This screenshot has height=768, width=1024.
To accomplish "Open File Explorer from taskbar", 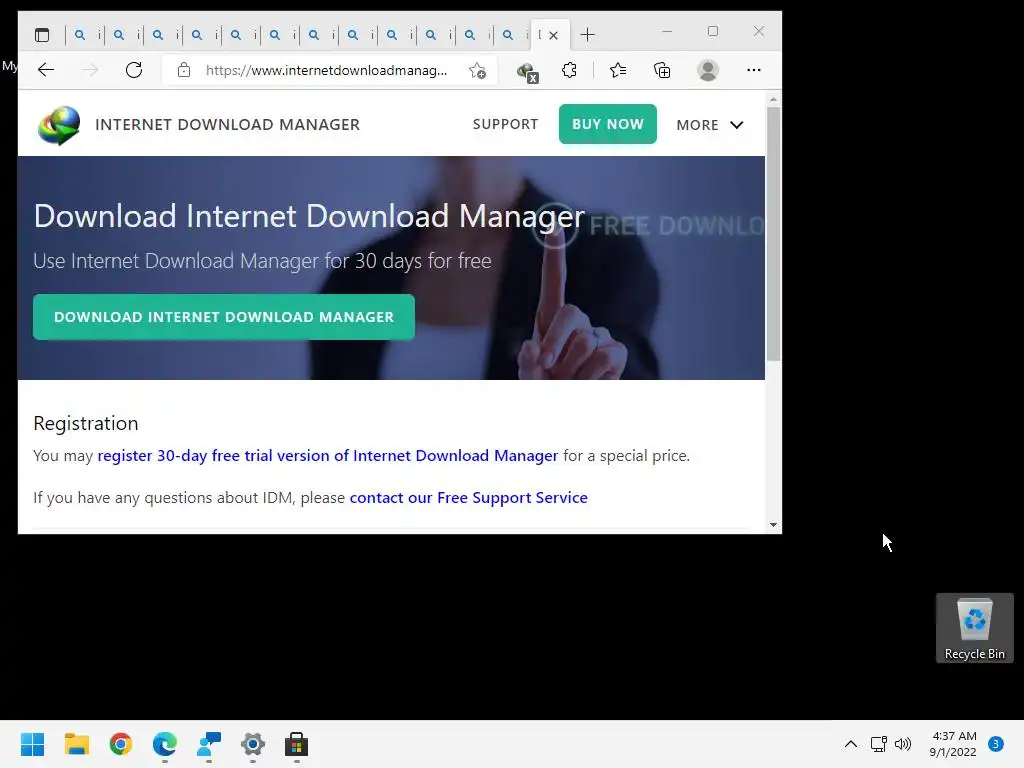I will click(x=76, y=744).
